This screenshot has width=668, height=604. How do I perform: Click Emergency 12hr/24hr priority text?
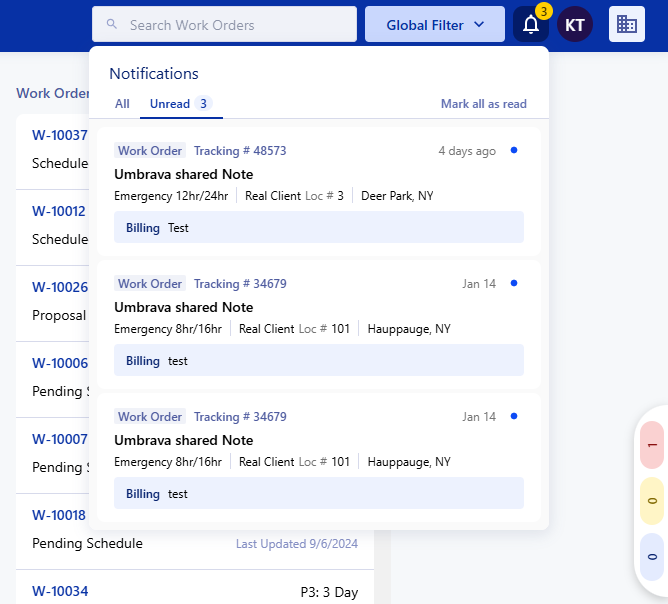[x=171, y=196]
